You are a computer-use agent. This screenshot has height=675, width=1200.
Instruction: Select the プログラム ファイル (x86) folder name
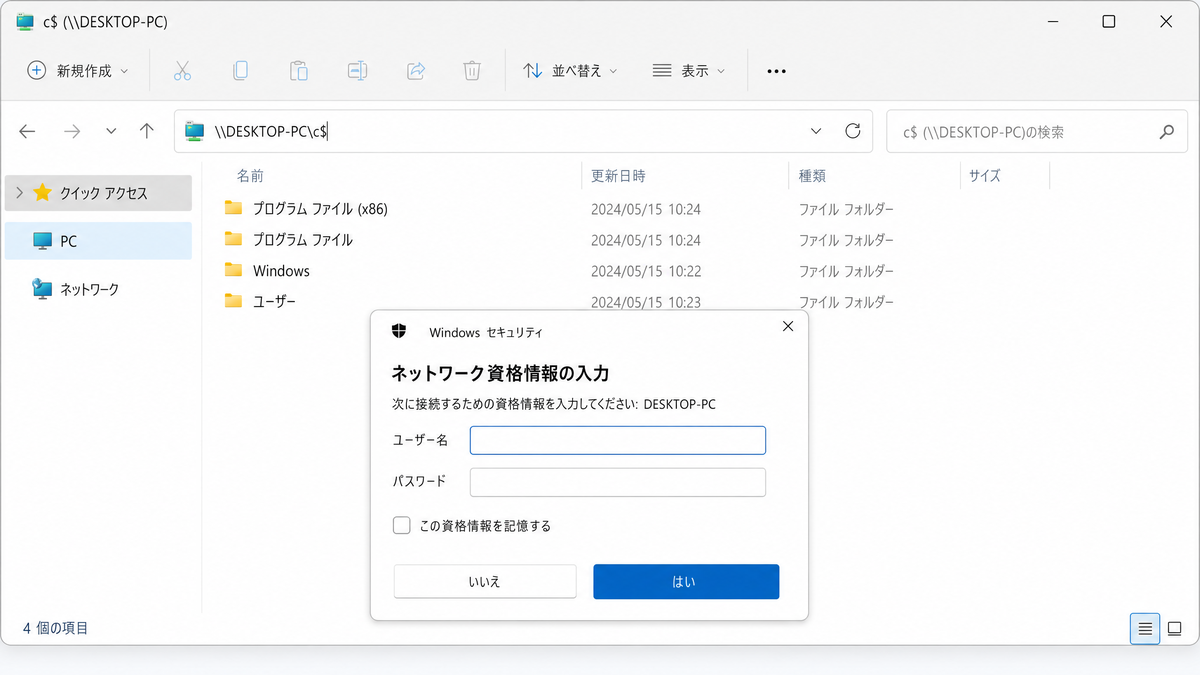(320, 209)
